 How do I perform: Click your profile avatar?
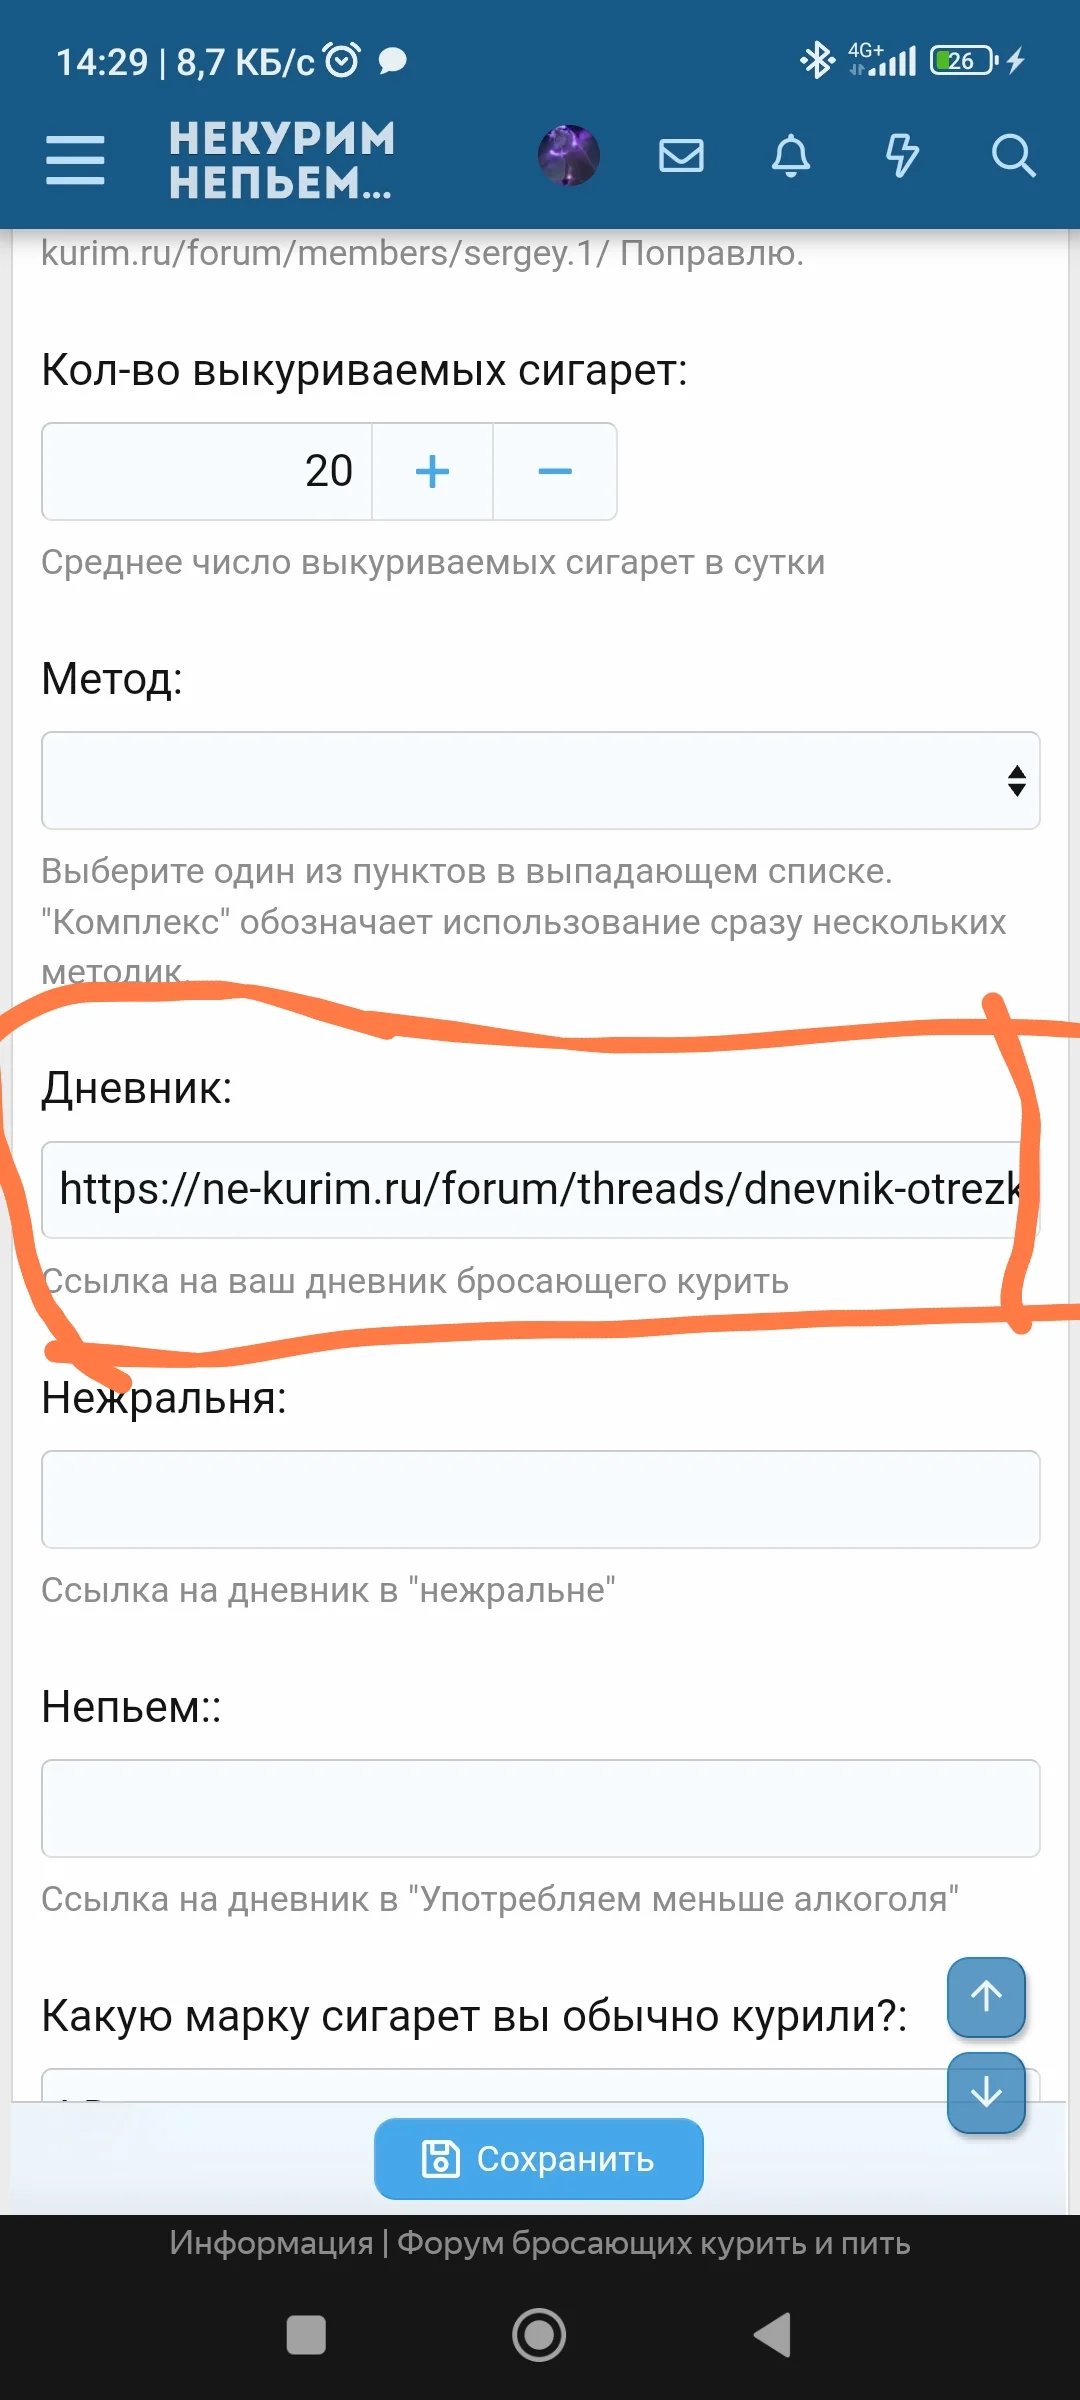pyautogui.click(x=568, y=156)
